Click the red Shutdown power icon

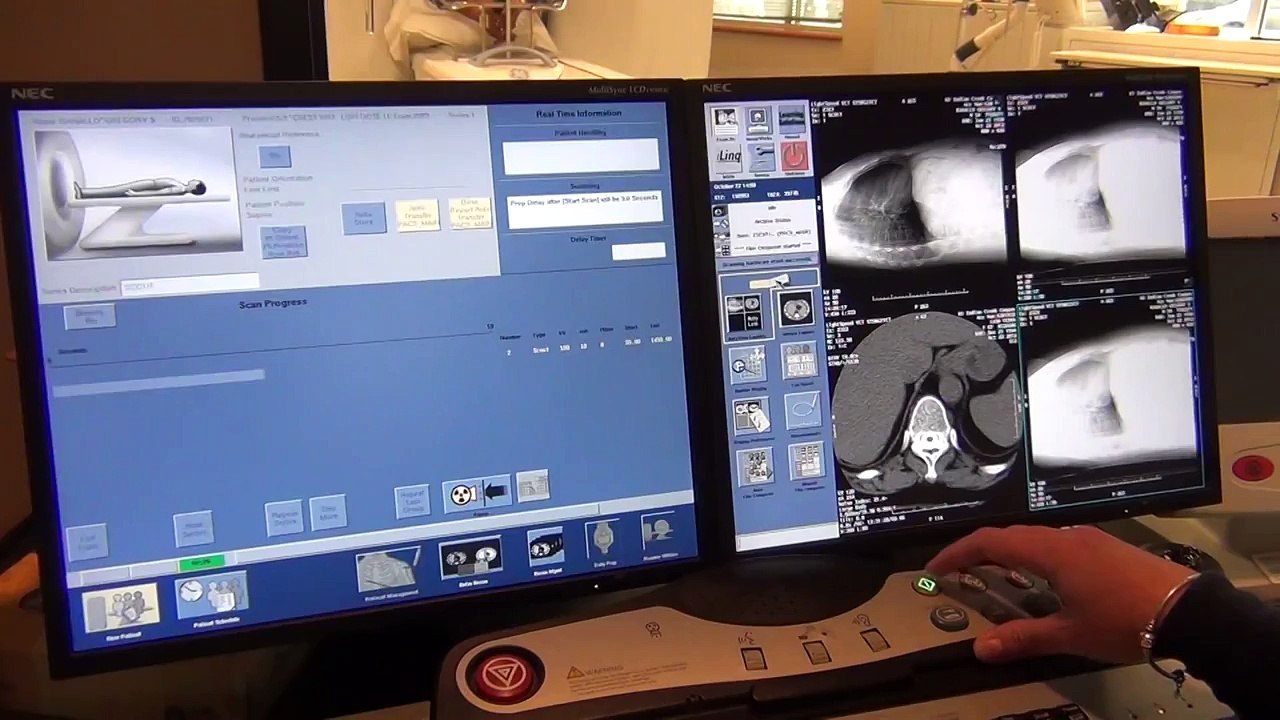tap(793, 156)
